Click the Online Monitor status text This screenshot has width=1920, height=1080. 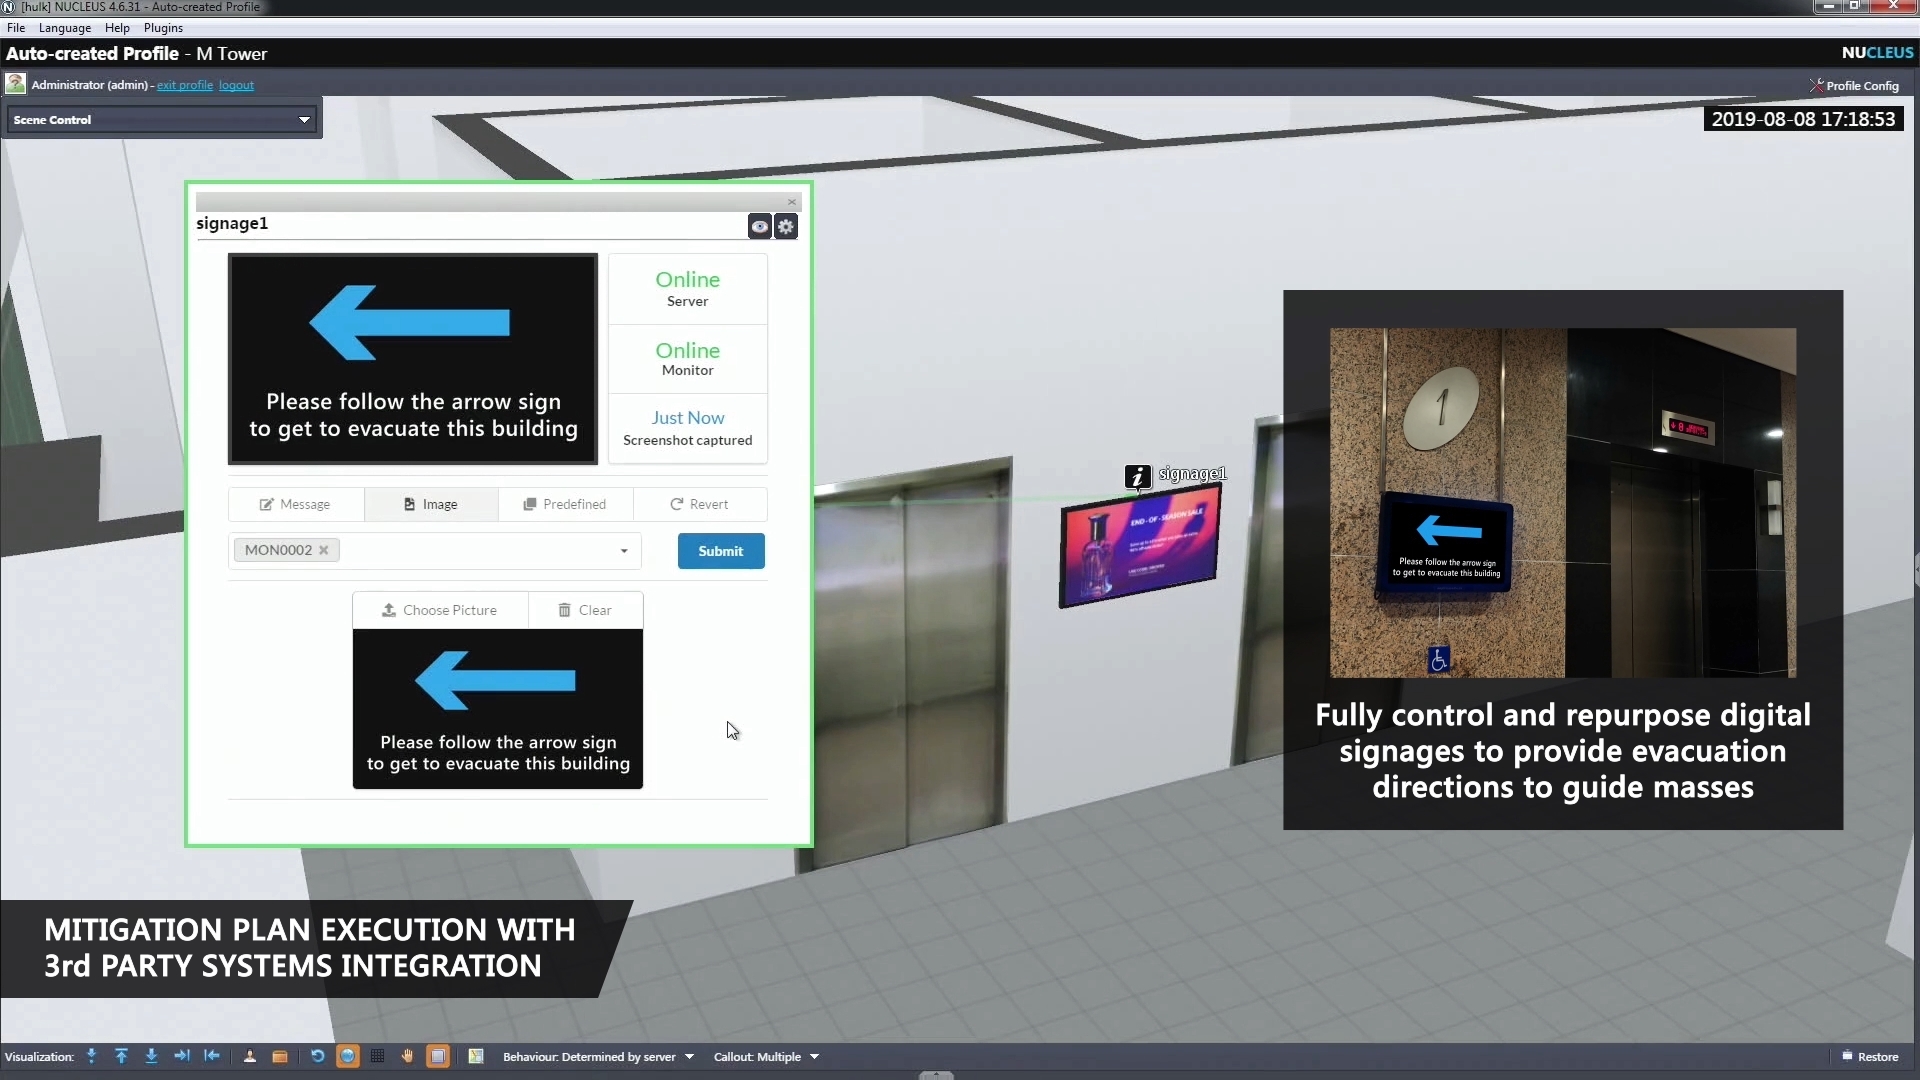tap(688, 358)
